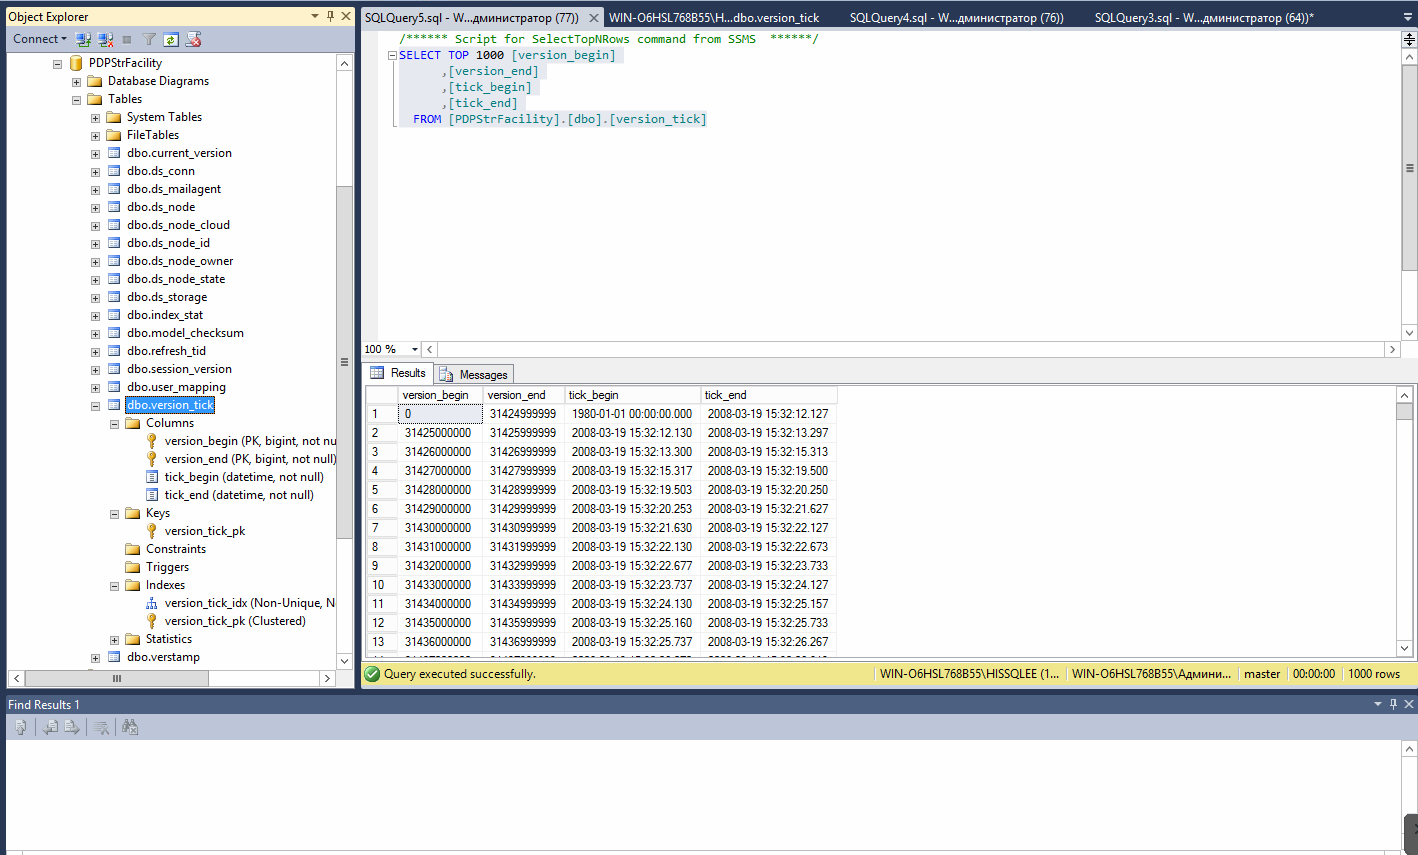Click the Disconnect server icon in Object Explorer

[x=105, y=39]
